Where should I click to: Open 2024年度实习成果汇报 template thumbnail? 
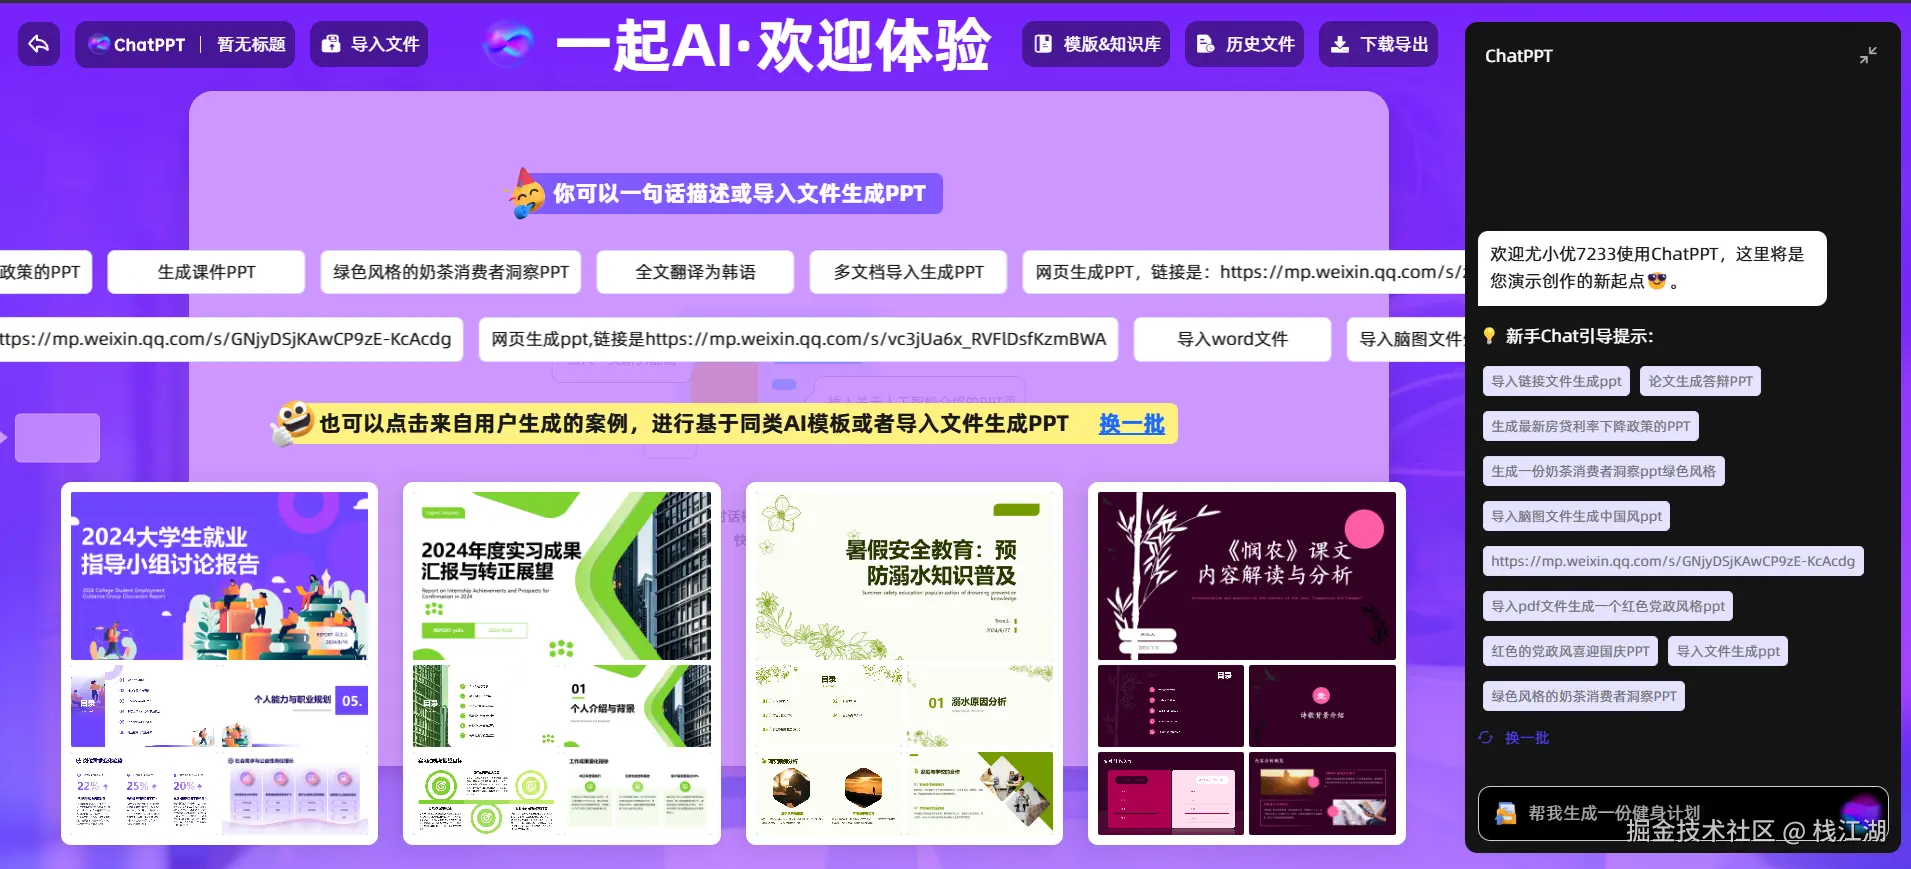pyautogui.click(x=562, y=663)
